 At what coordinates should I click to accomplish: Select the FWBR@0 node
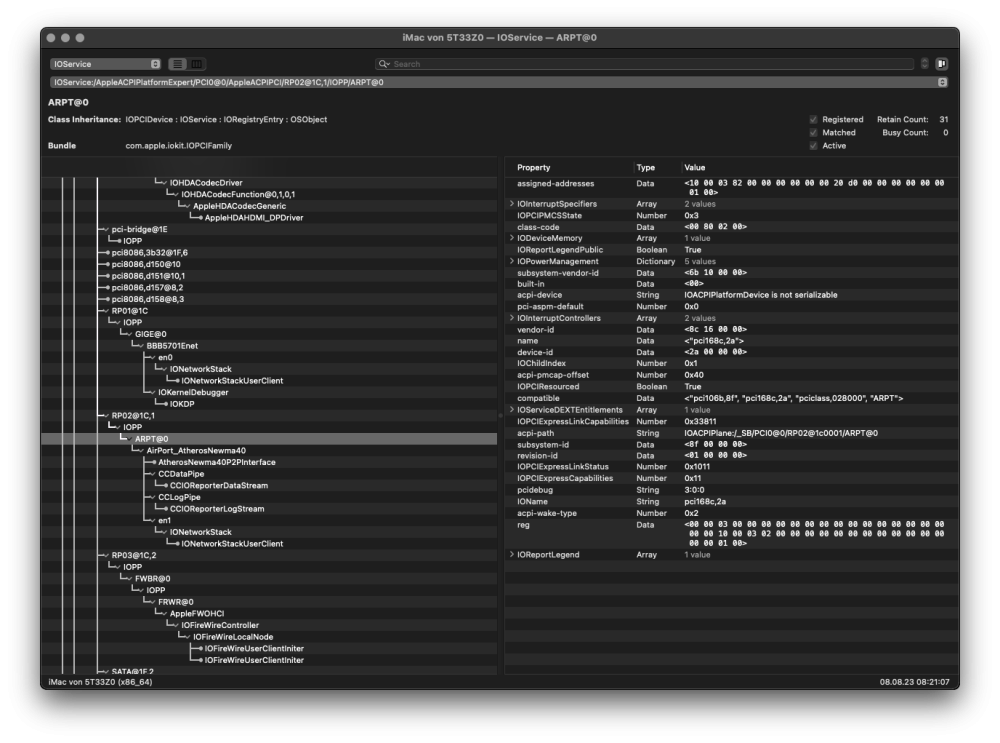[152, 579]
